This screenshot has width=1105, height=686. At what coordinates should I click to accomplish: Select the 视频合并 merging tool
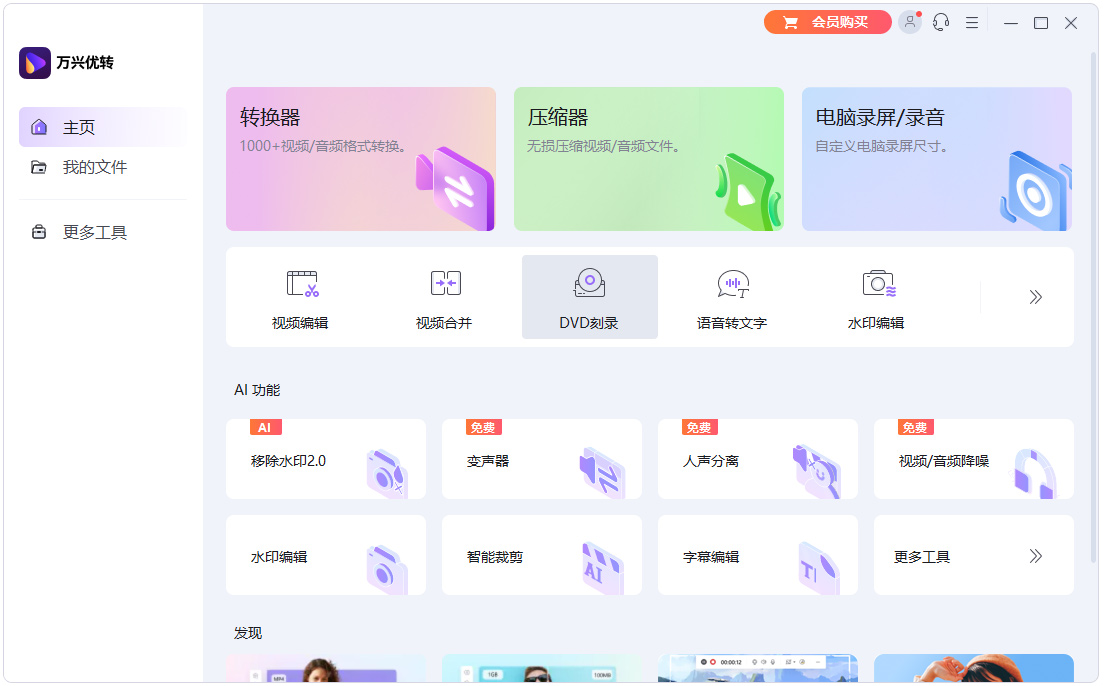tap(446, 297)
